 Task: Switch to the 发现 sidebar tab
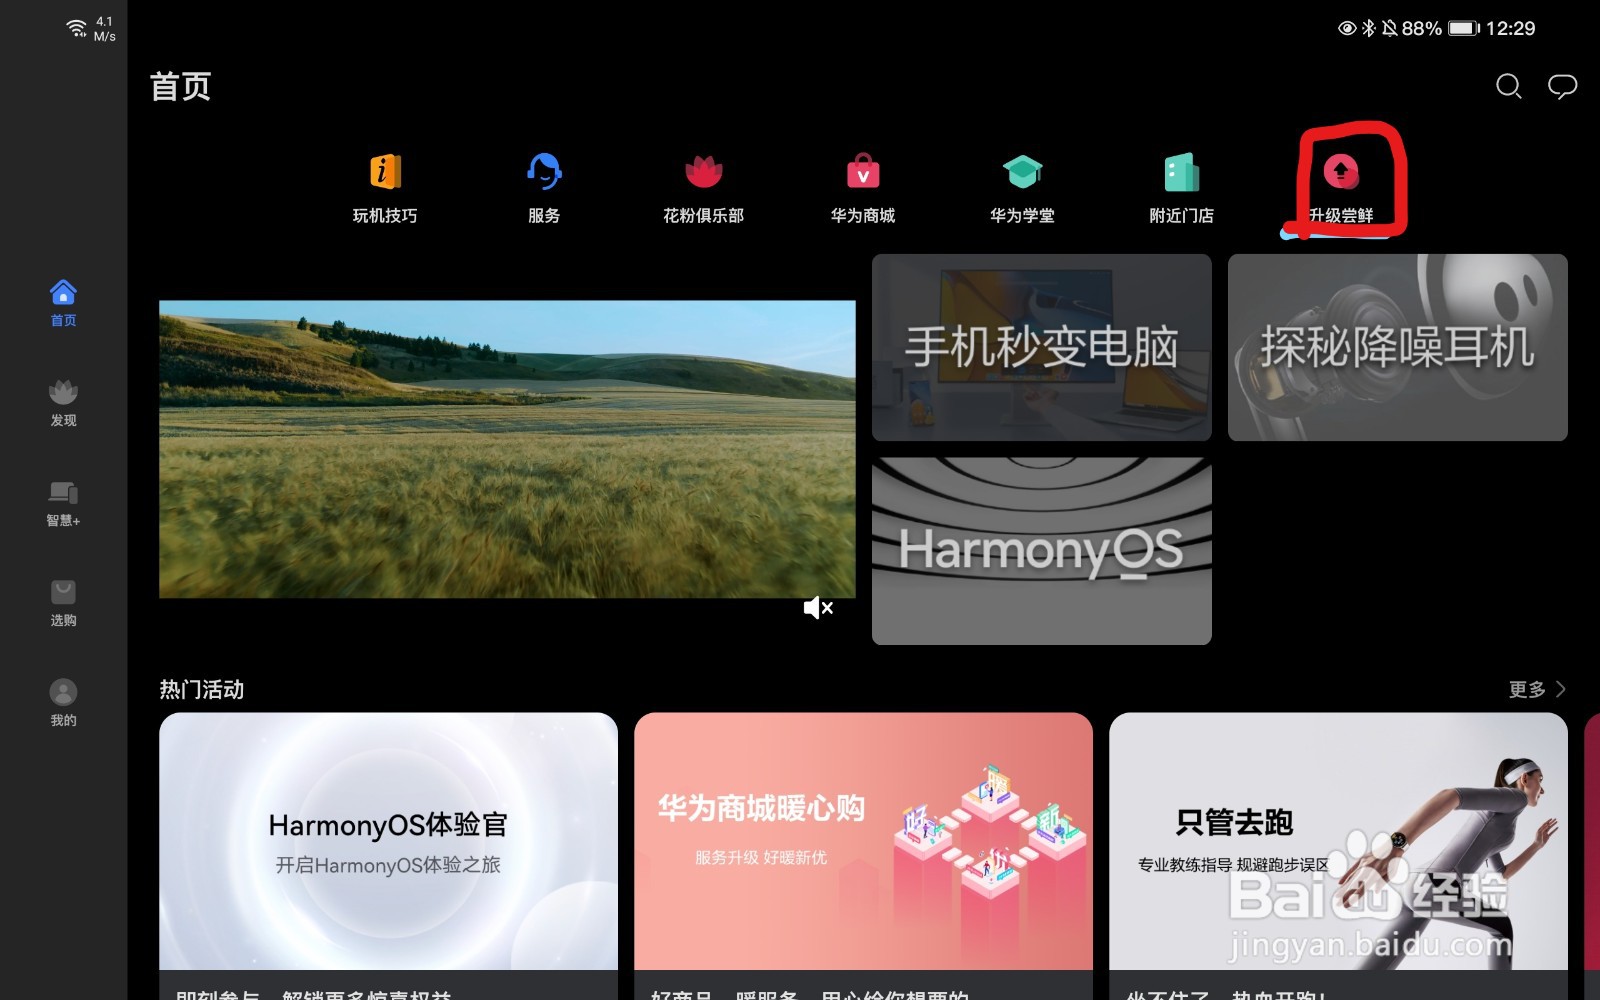pos(62,400)
